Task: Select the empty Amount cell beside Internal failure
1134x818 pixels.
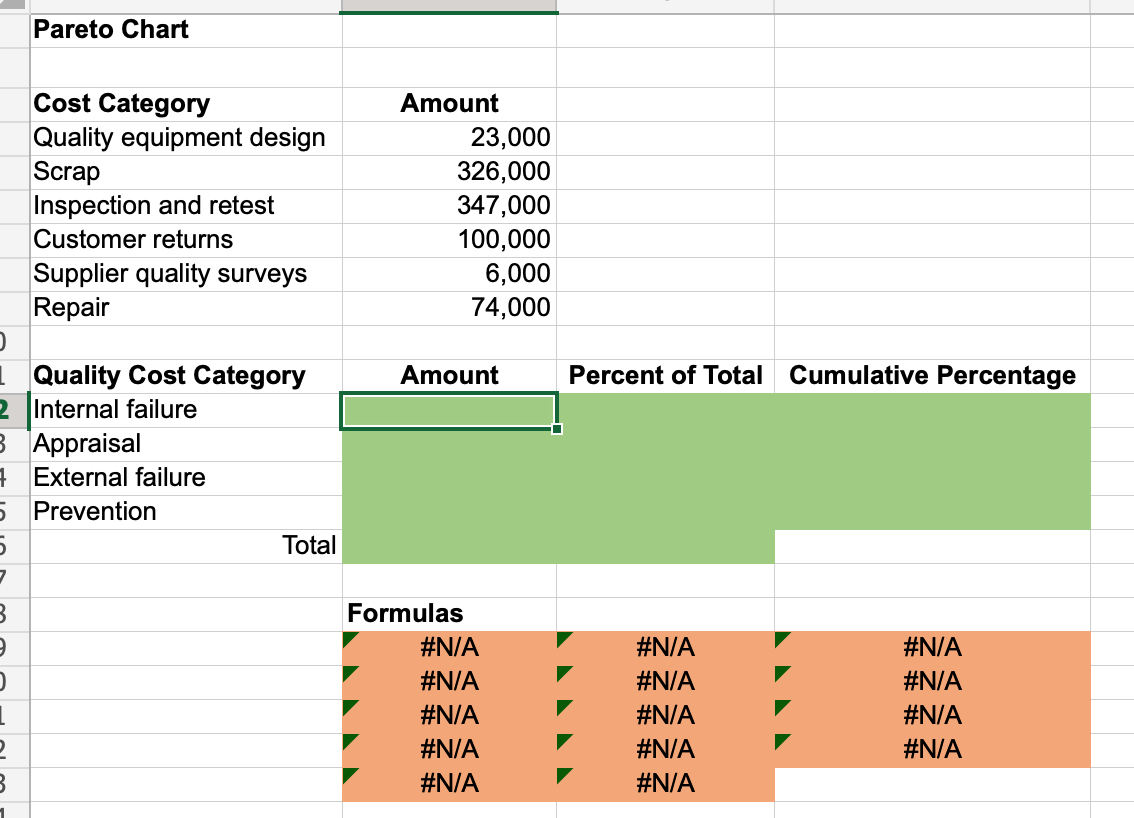Action: pos(448,409)
